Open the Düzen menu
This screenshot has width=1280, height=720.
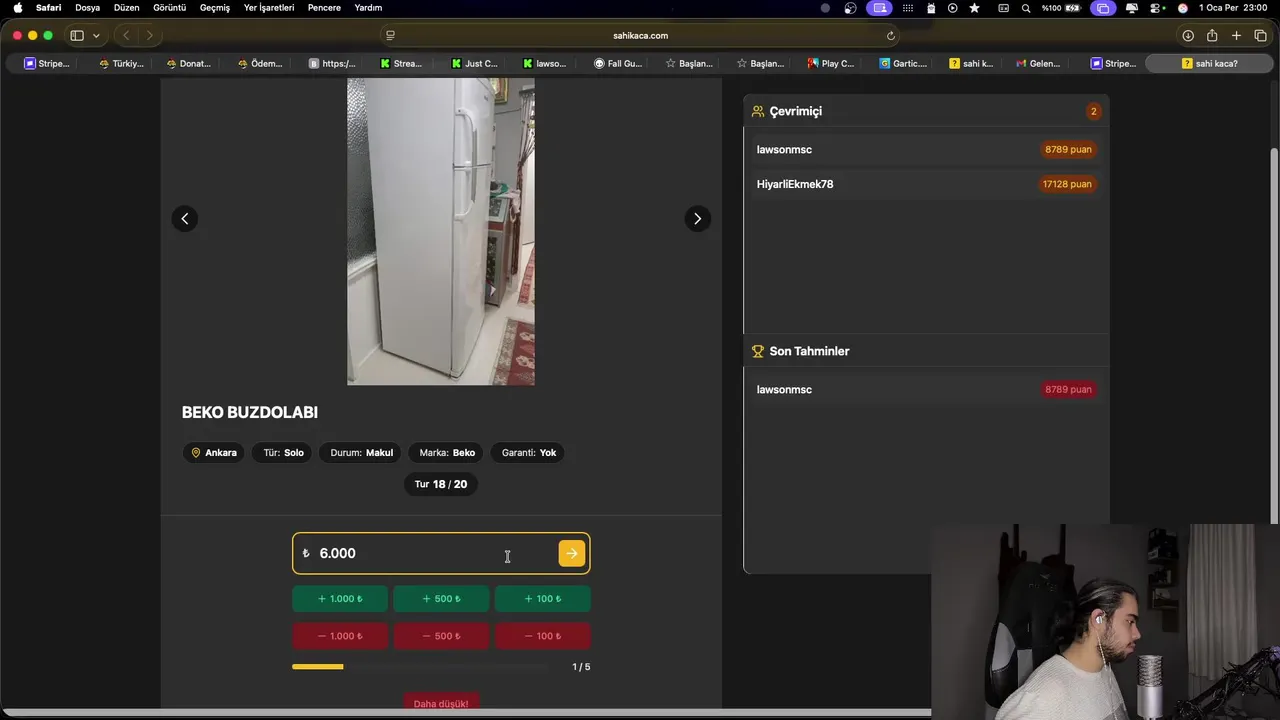pyautogui.click(x=127, y=7)
